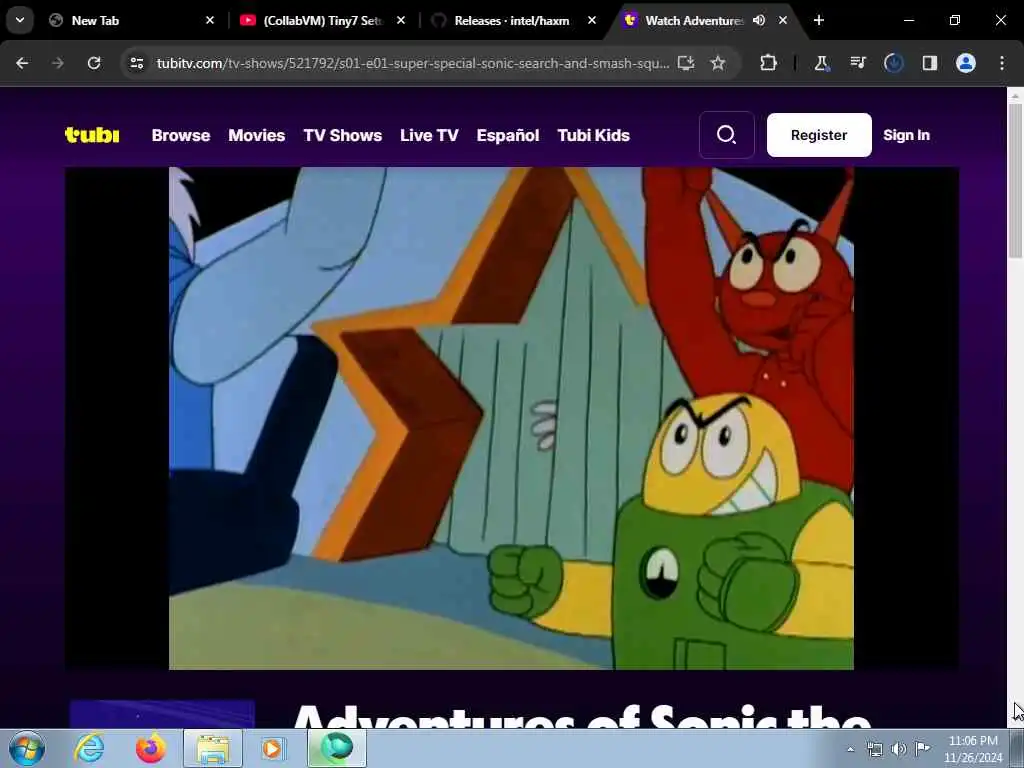Click the video player to pause playback
This screenshot has height=768, width=1024.
click(511, 419)
